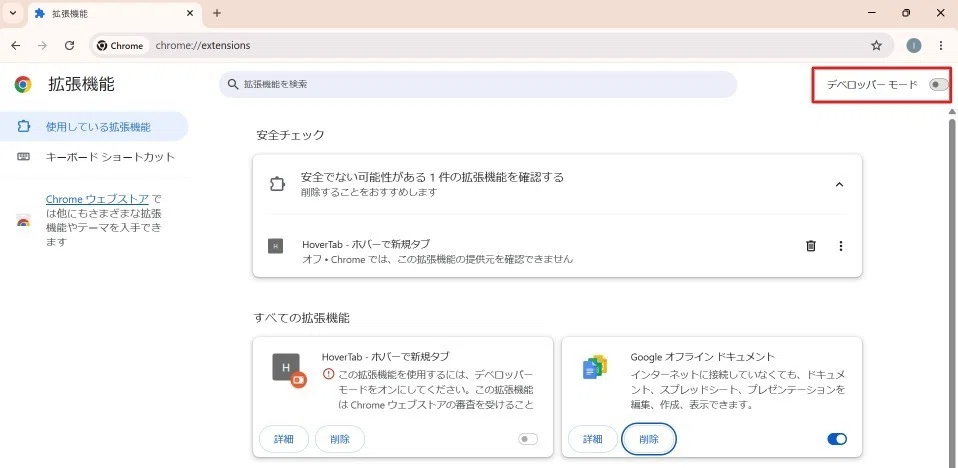The width and height of the screenshot is (958, 468).
Task: Open more options for HoverTab safety entry
Action: pyautogui.click(x=841, y=246)
